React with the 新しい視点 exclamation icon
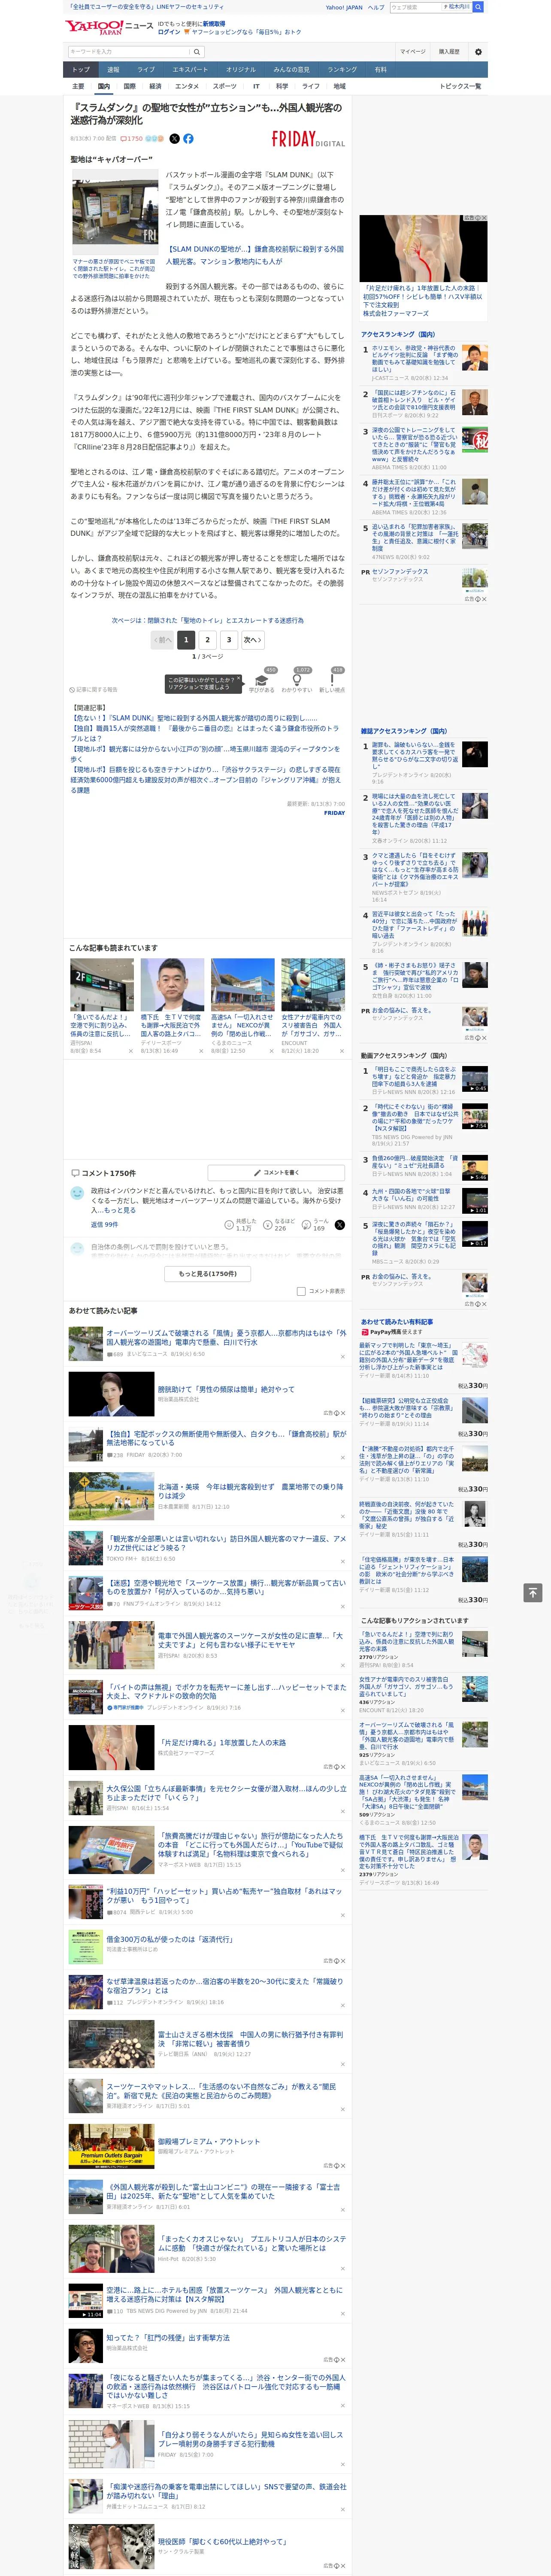551x2576 pixels. click(332, 681)
